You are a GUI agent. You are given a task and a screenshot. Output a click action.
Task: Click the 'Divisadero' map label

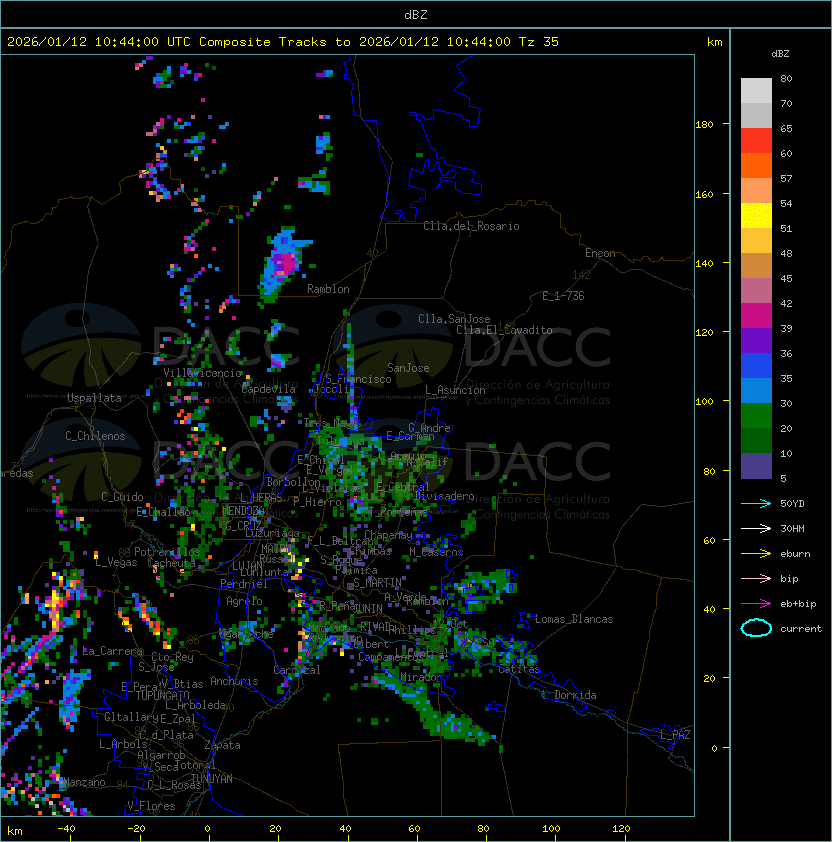[x=444, y=496]
